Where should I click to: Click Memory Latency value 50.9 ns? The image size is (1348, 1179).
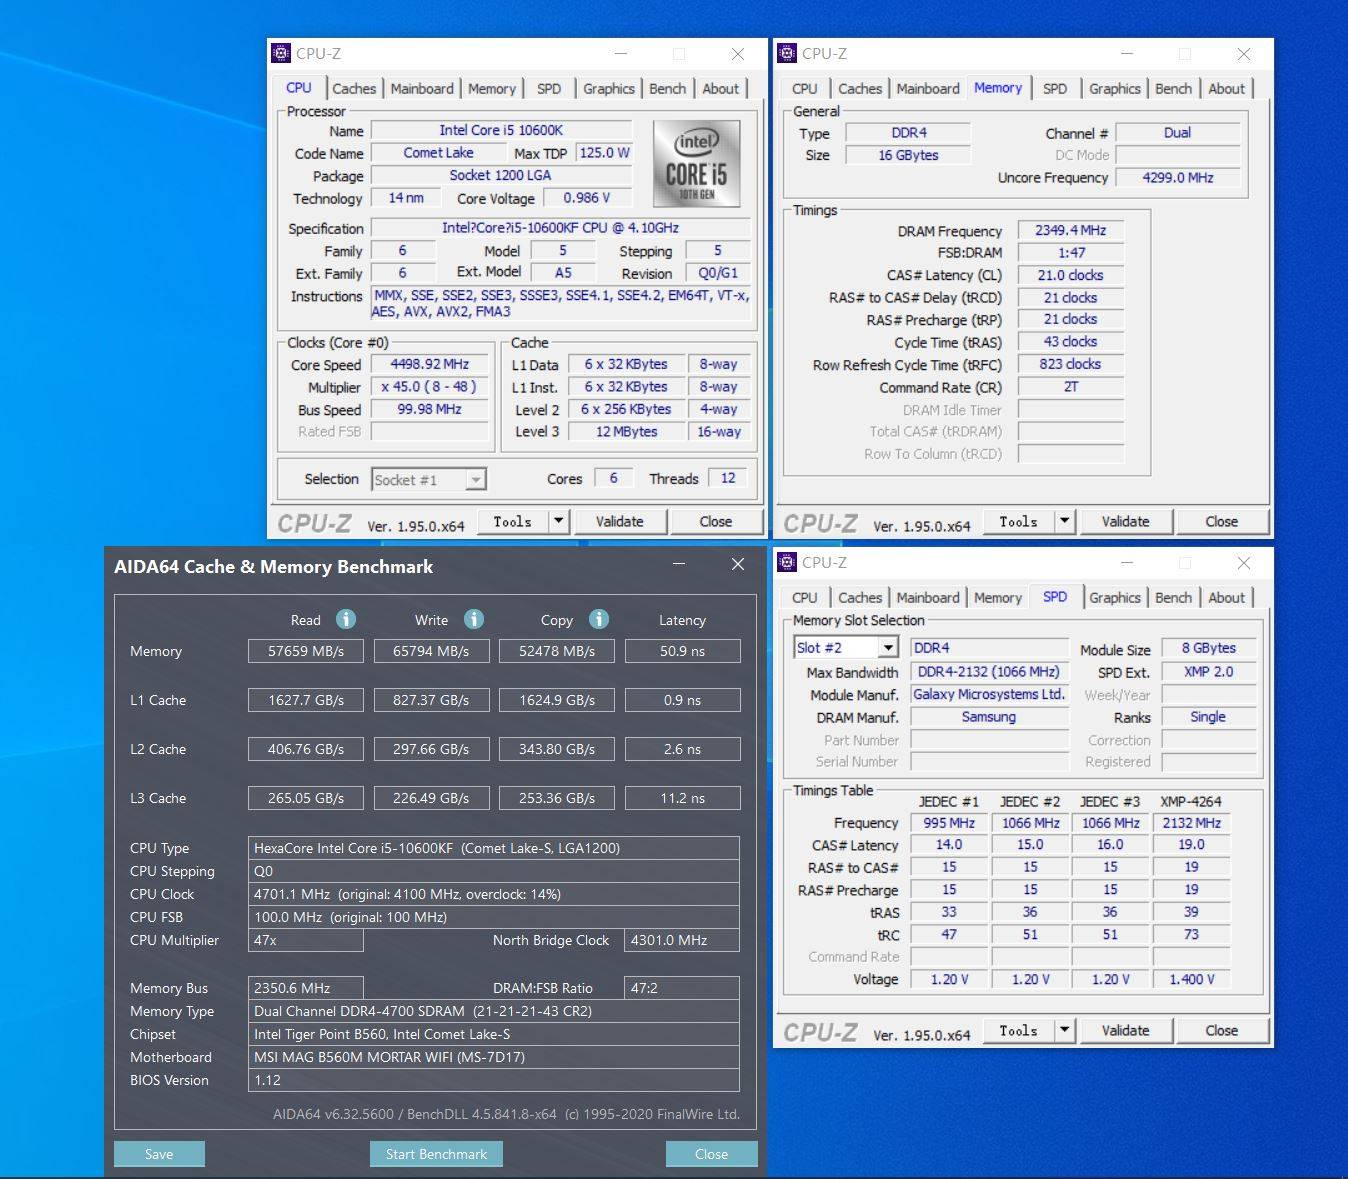click(682, 651)
